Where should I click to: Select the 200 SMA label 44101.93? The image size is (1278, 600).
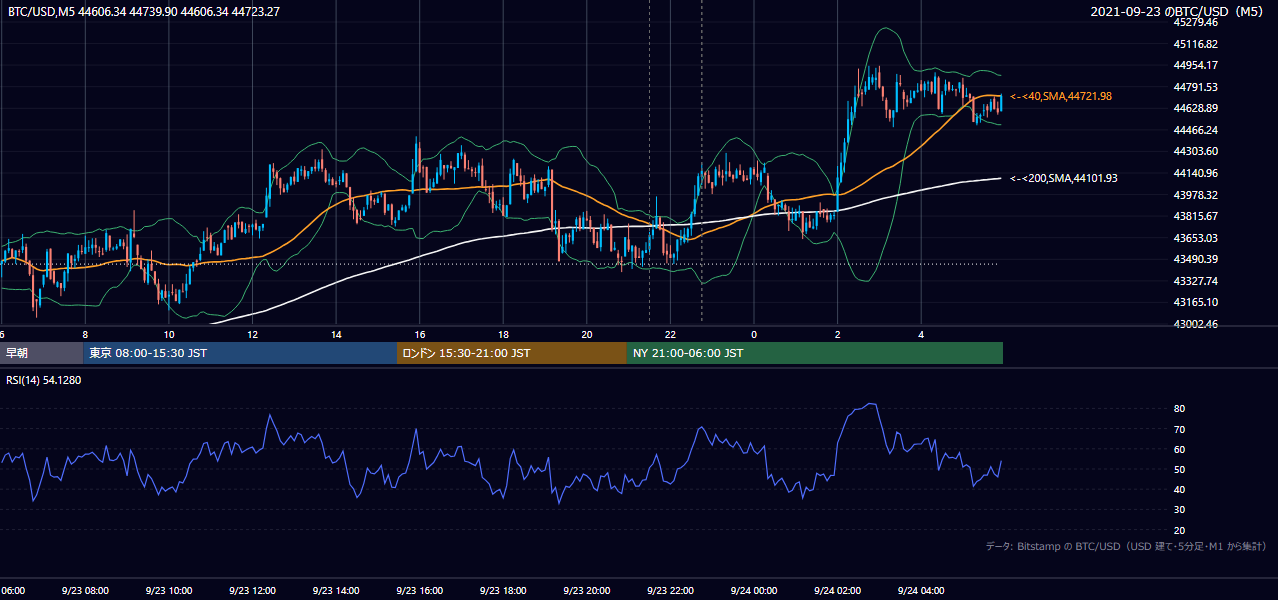tap(1064, 178)
